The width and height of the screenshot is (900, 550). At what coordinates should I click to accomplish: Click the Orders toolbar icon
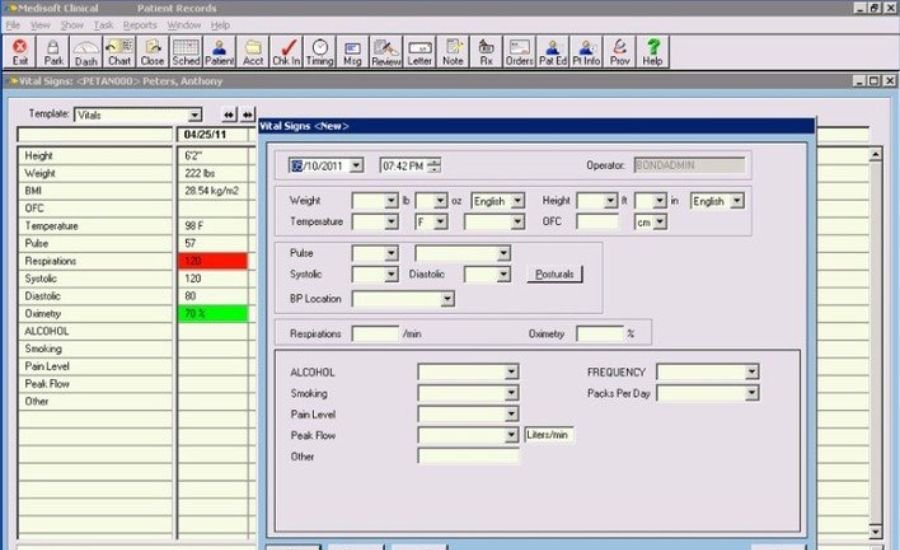pyautogui.click(x=519, y=52)
